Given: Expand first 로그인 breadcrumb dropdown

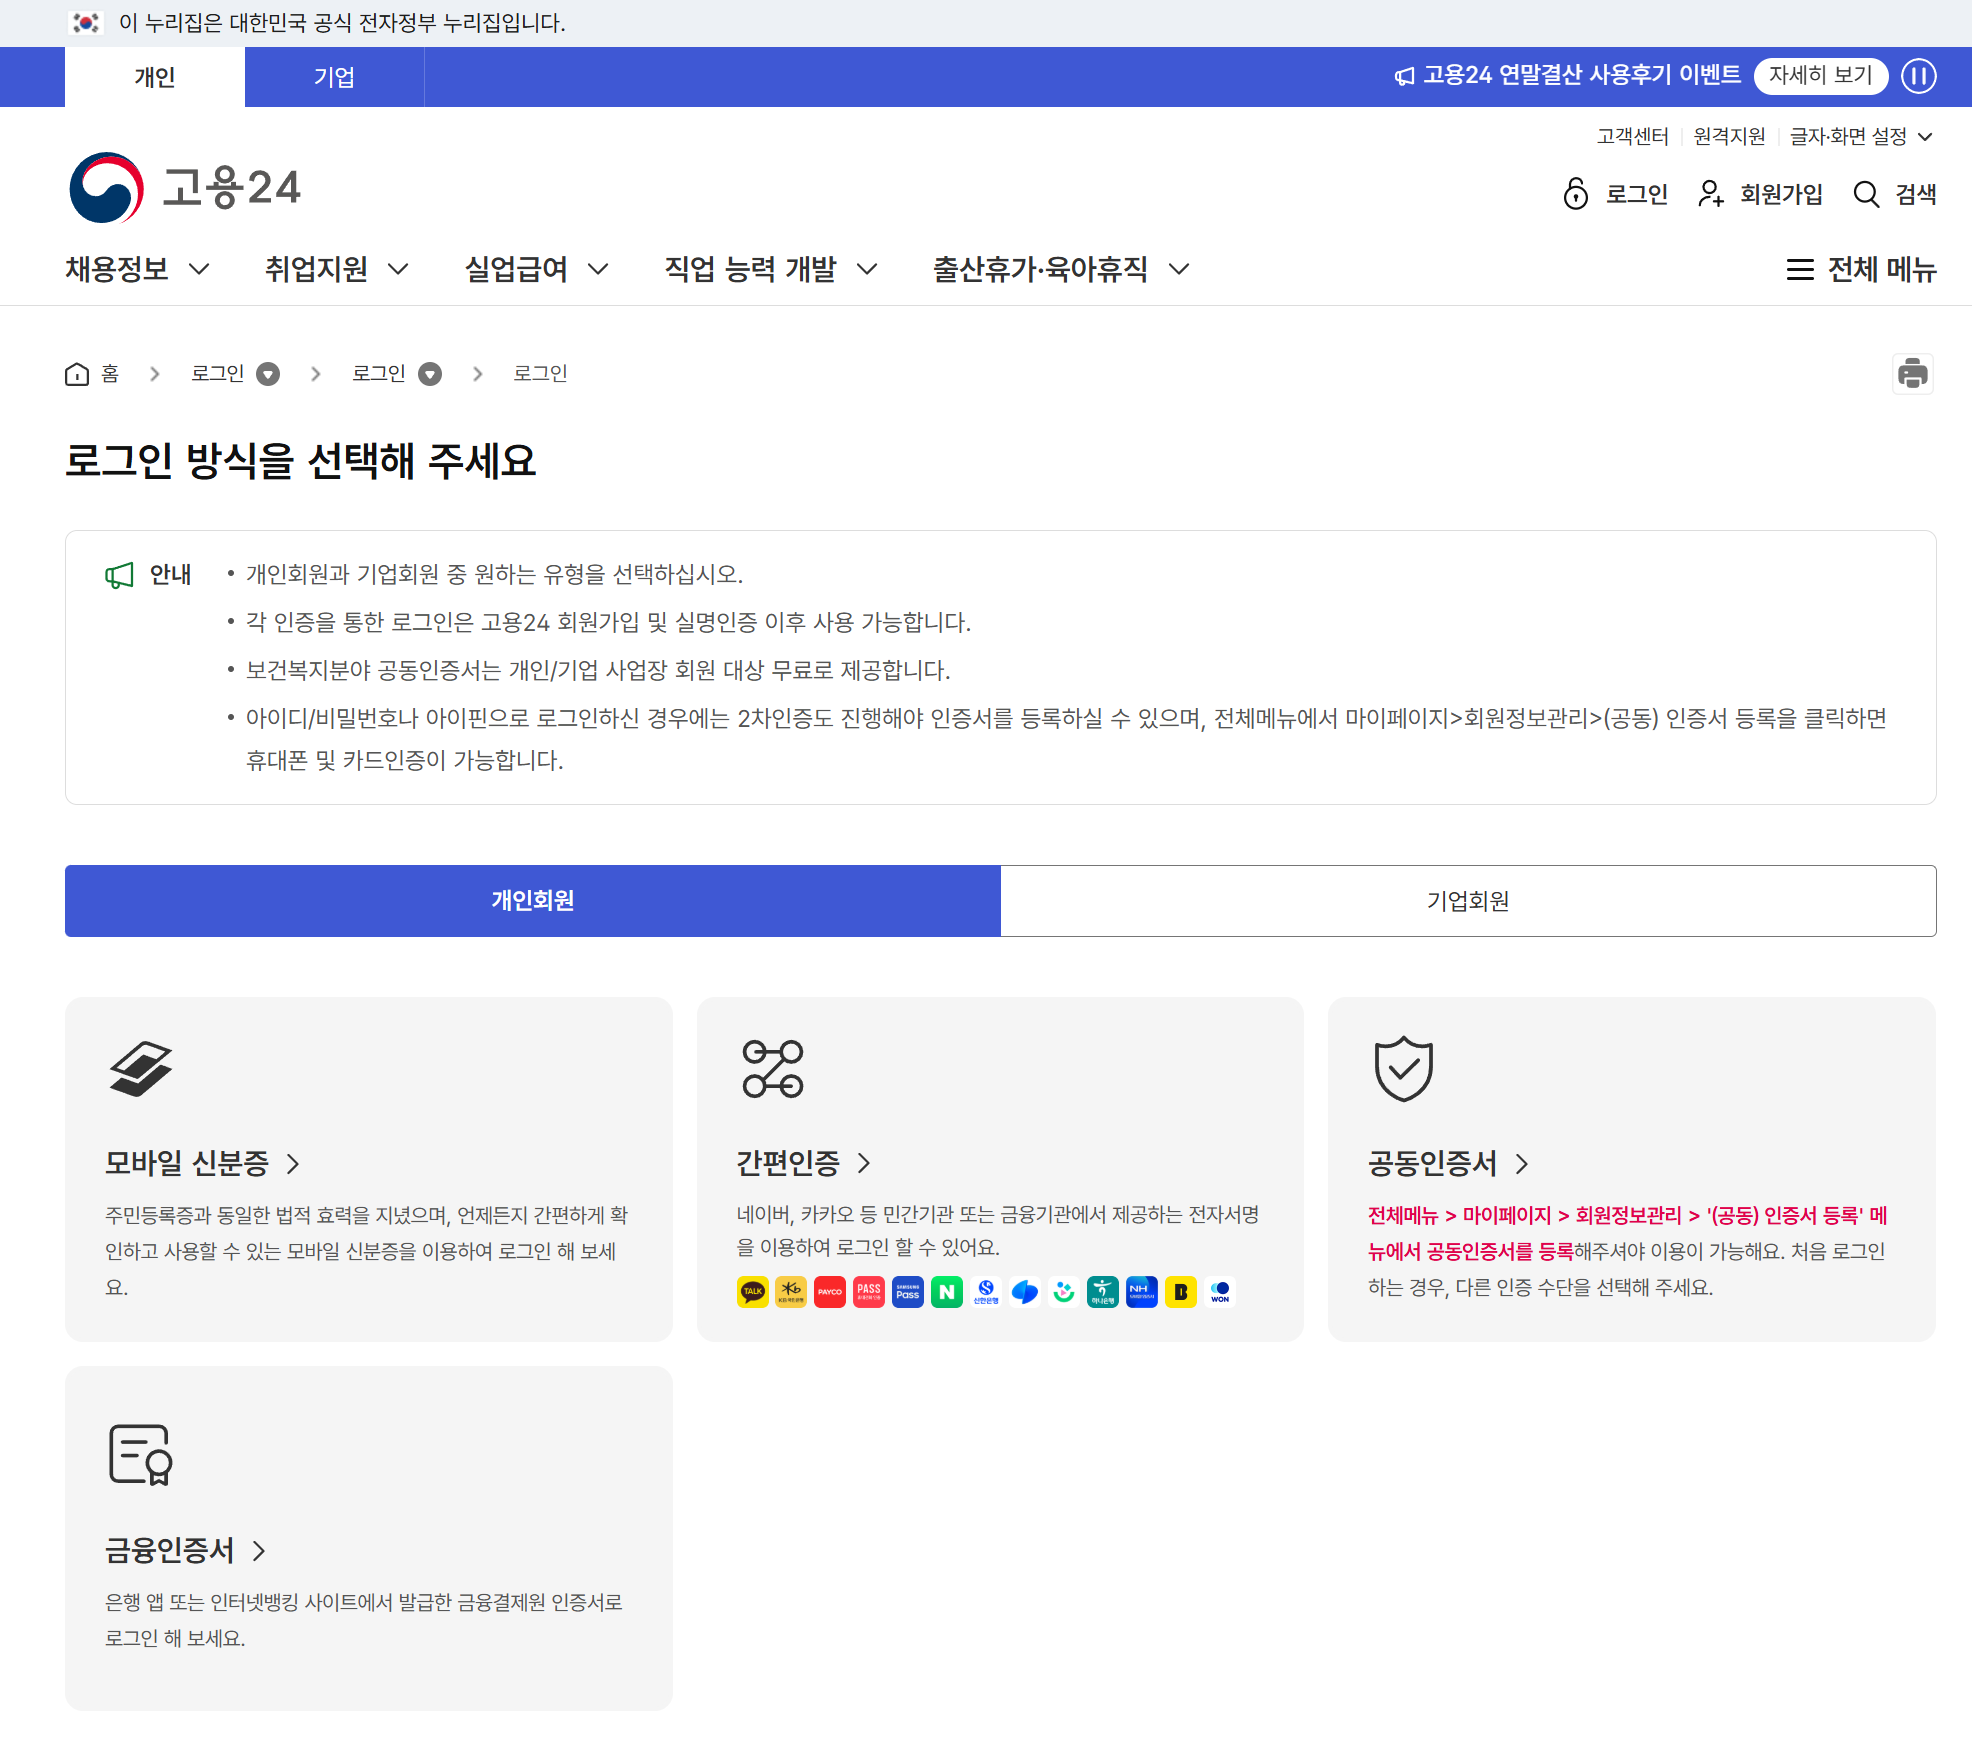Looking at the screenshot, I should [x=268, y=374].
